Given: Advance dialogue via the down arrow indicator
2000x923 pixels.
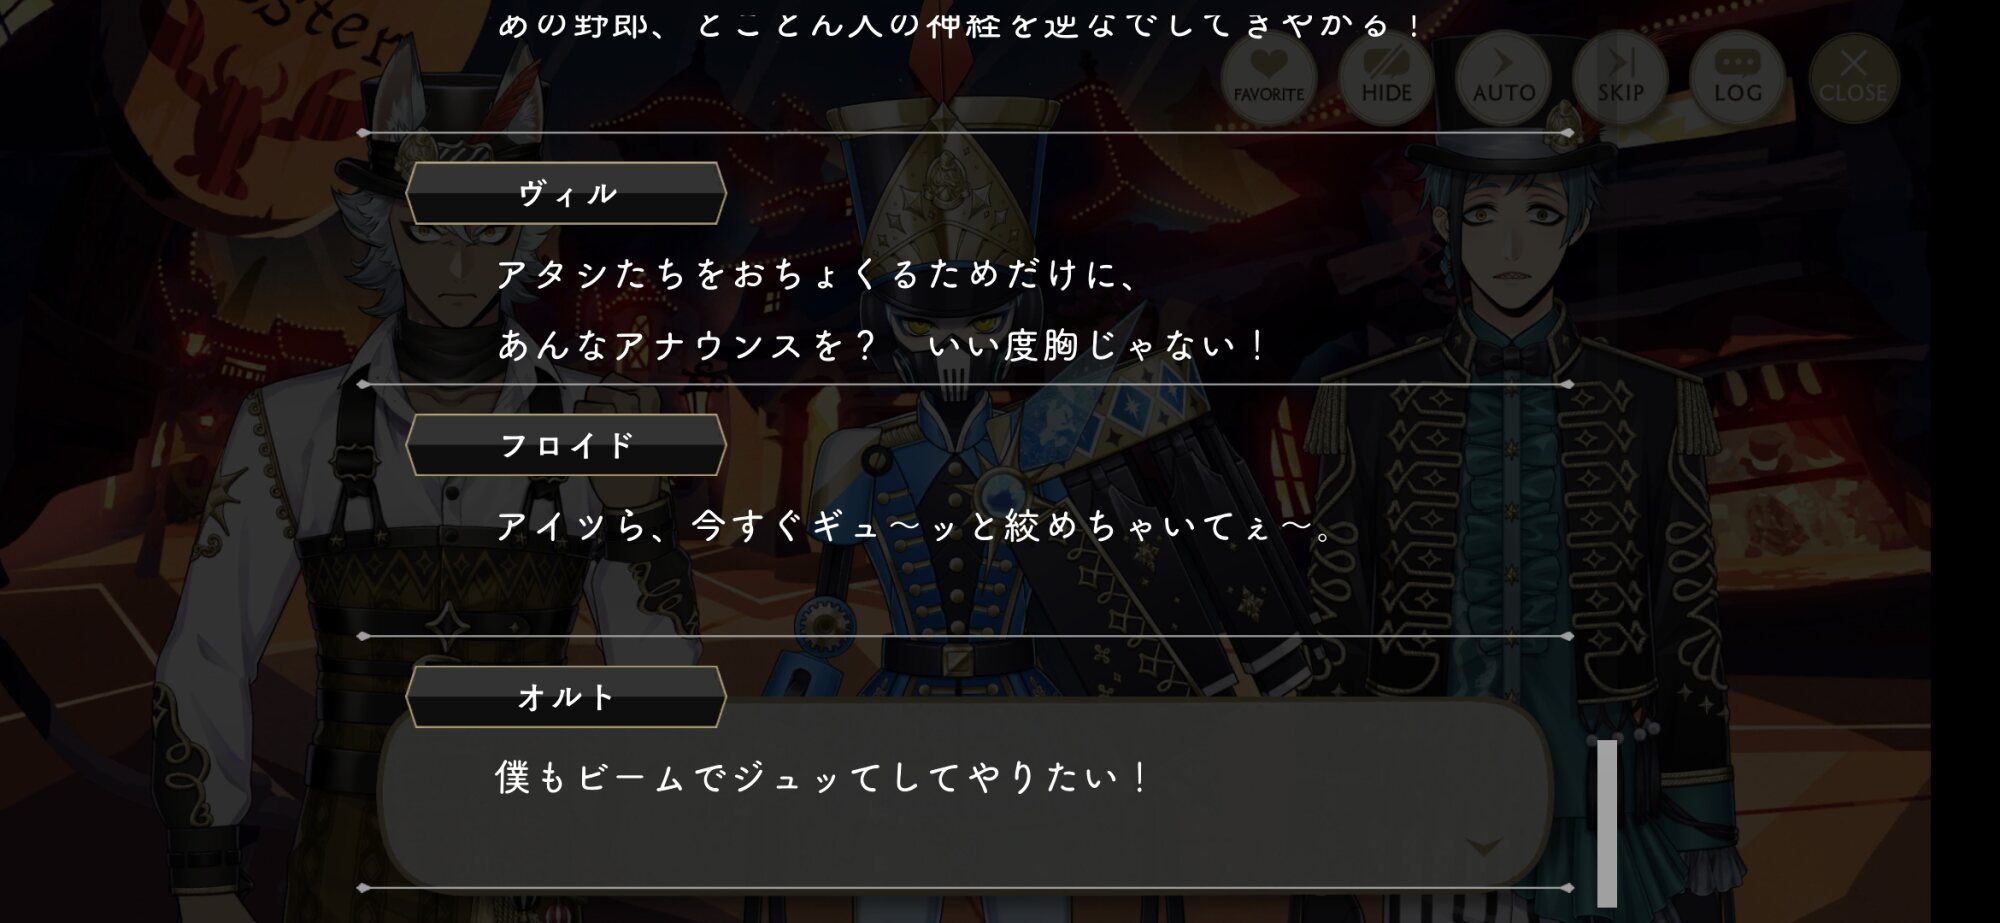Looking at the screenshot, I should [1483, 847].
